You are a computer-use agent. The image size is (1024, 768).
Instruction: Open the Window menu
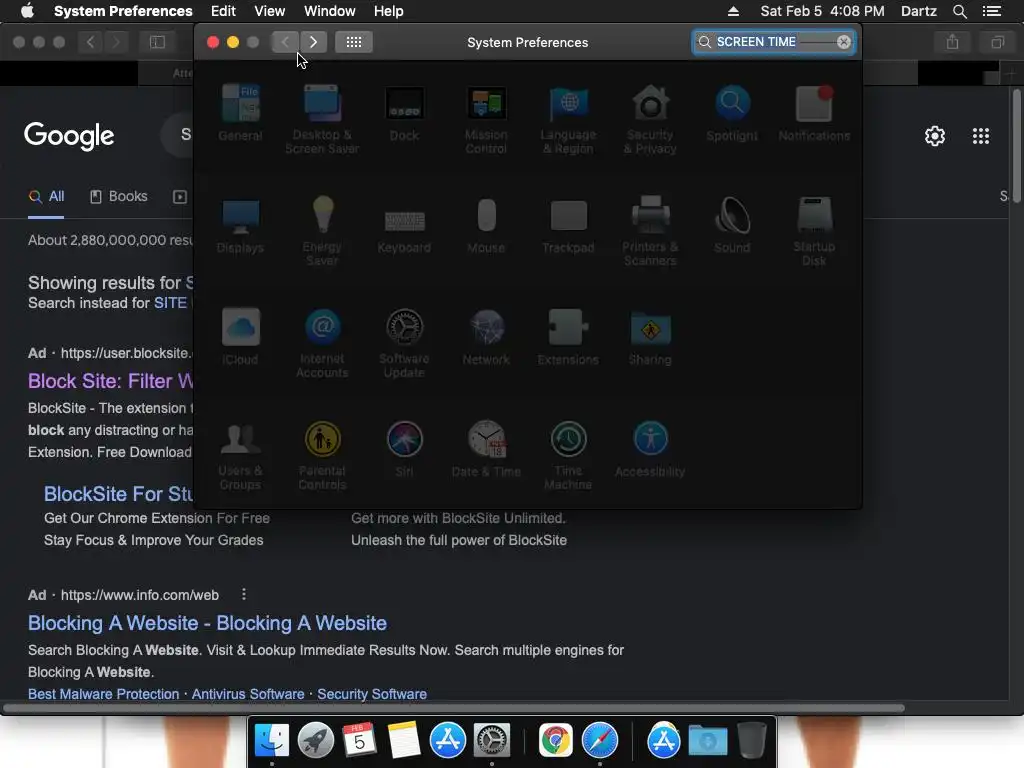(x=330, y=11)
